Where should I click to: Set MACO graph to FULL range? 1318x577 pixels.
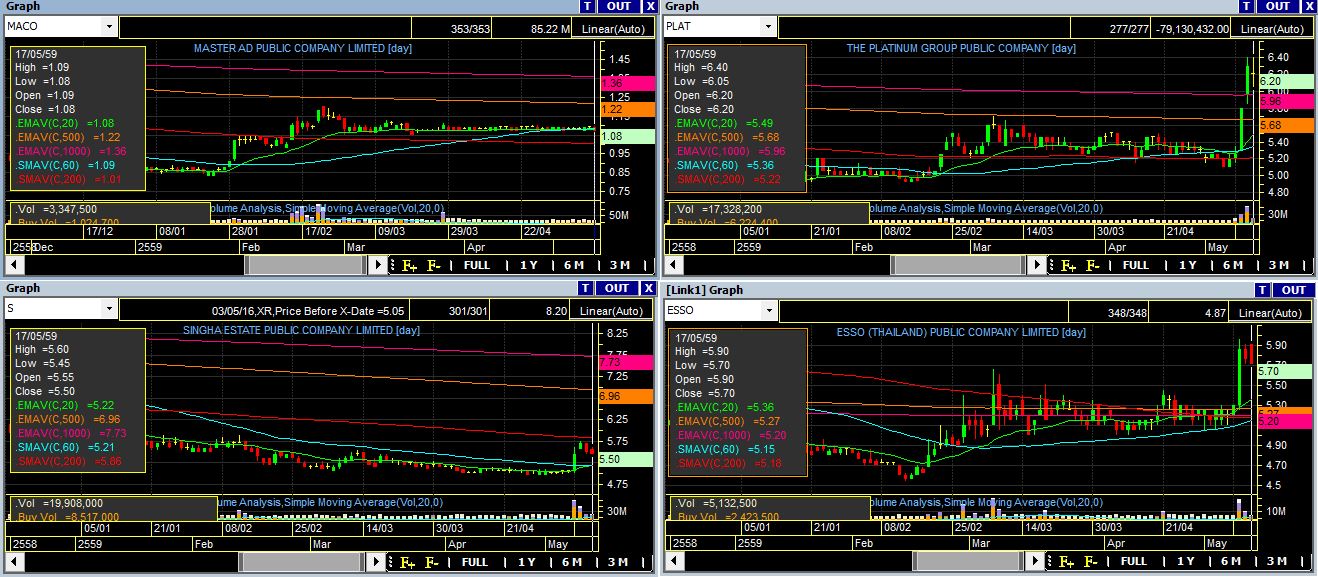476,265
